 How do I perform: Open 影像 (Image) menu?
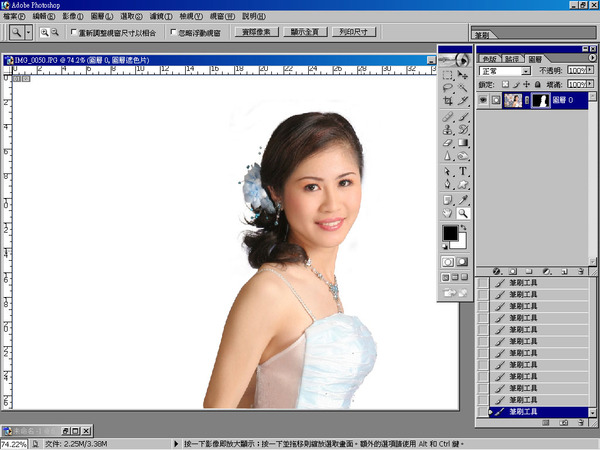[x=73, y=16]
